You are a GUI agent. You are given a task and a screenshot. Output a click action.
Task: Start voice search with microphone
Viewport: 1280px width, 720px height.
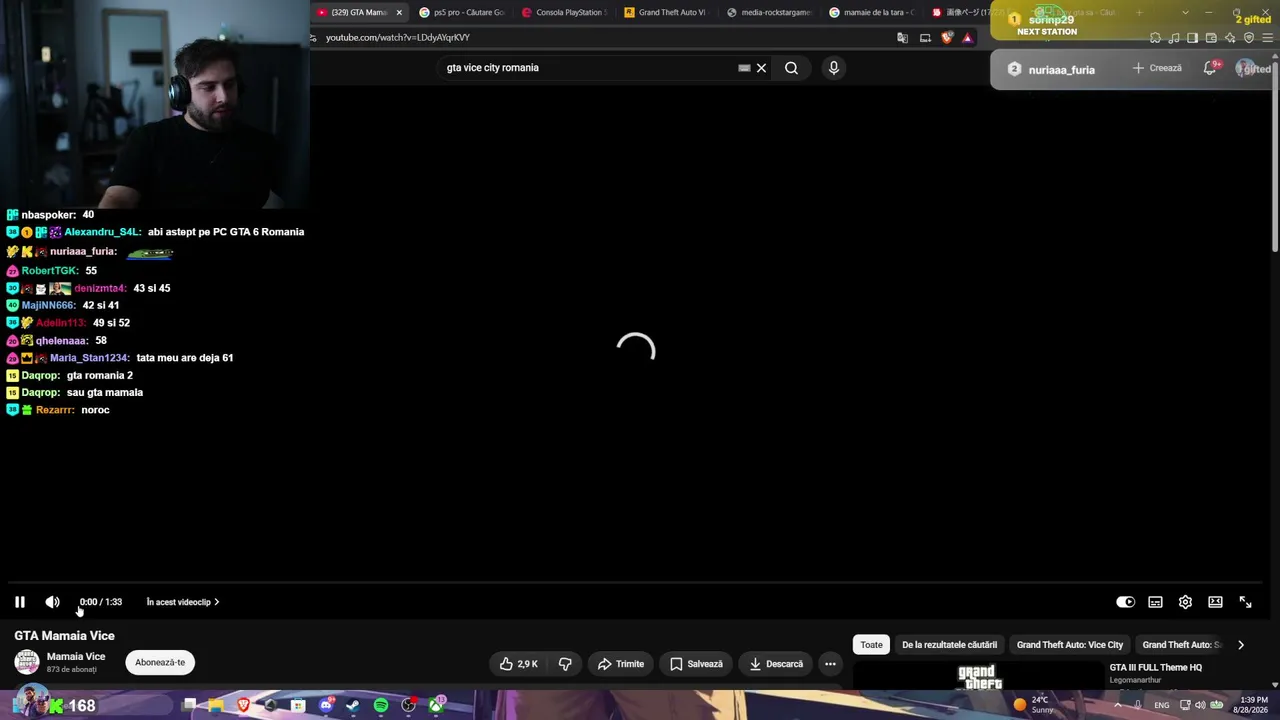click(x=834, y=68)
